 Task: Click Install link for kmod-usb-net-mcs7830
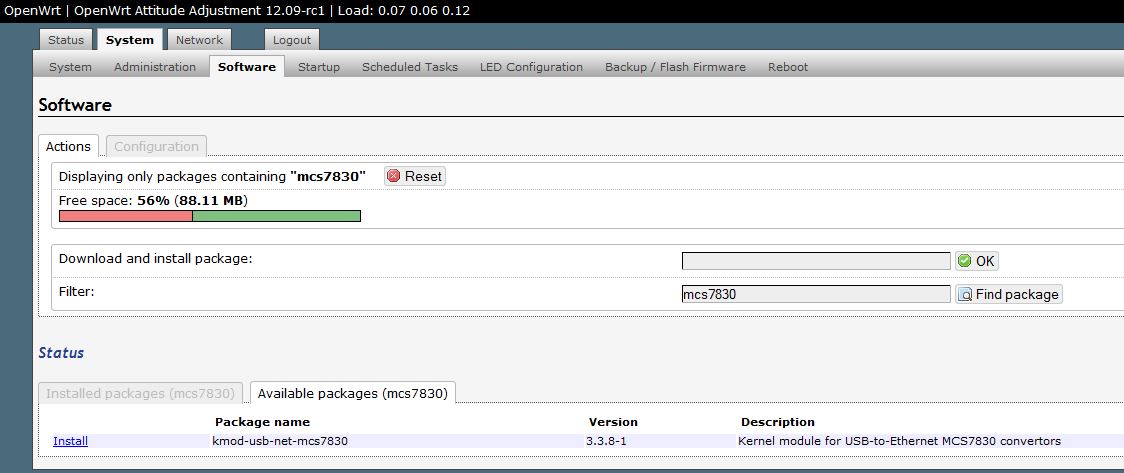[70, 441]
